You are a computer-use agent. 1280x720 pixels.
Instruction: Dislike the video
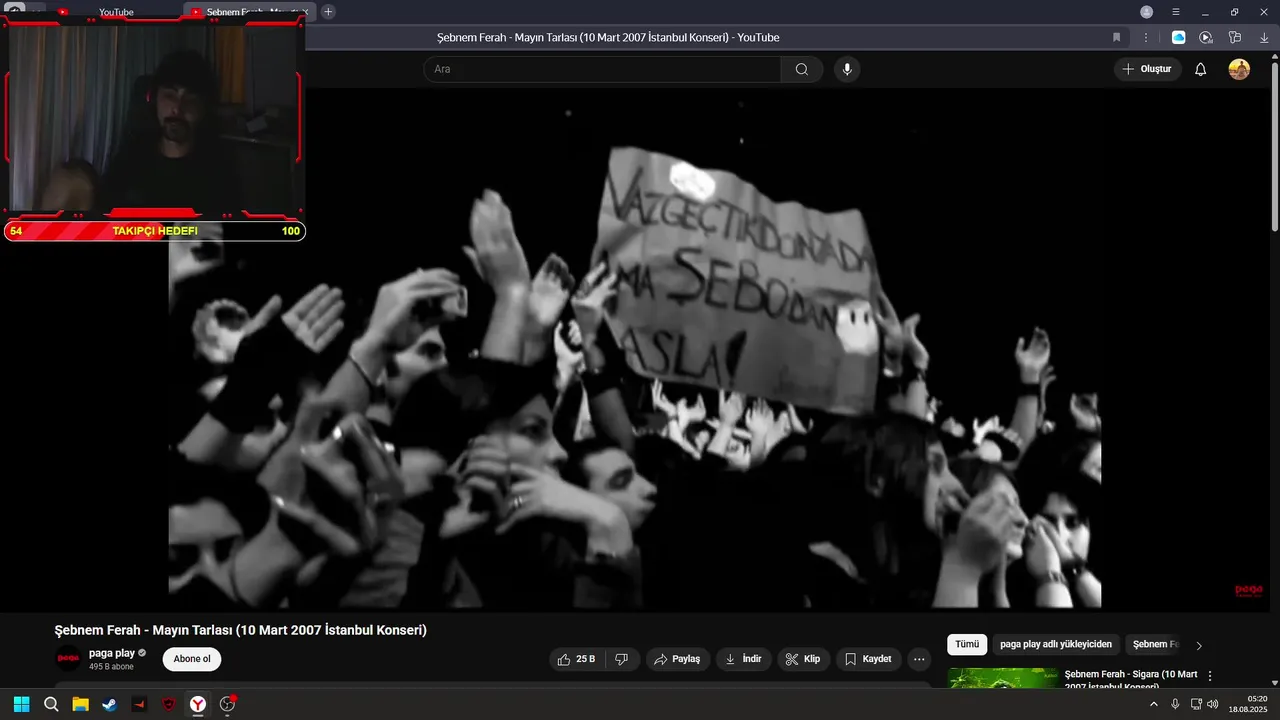point(621,659)
